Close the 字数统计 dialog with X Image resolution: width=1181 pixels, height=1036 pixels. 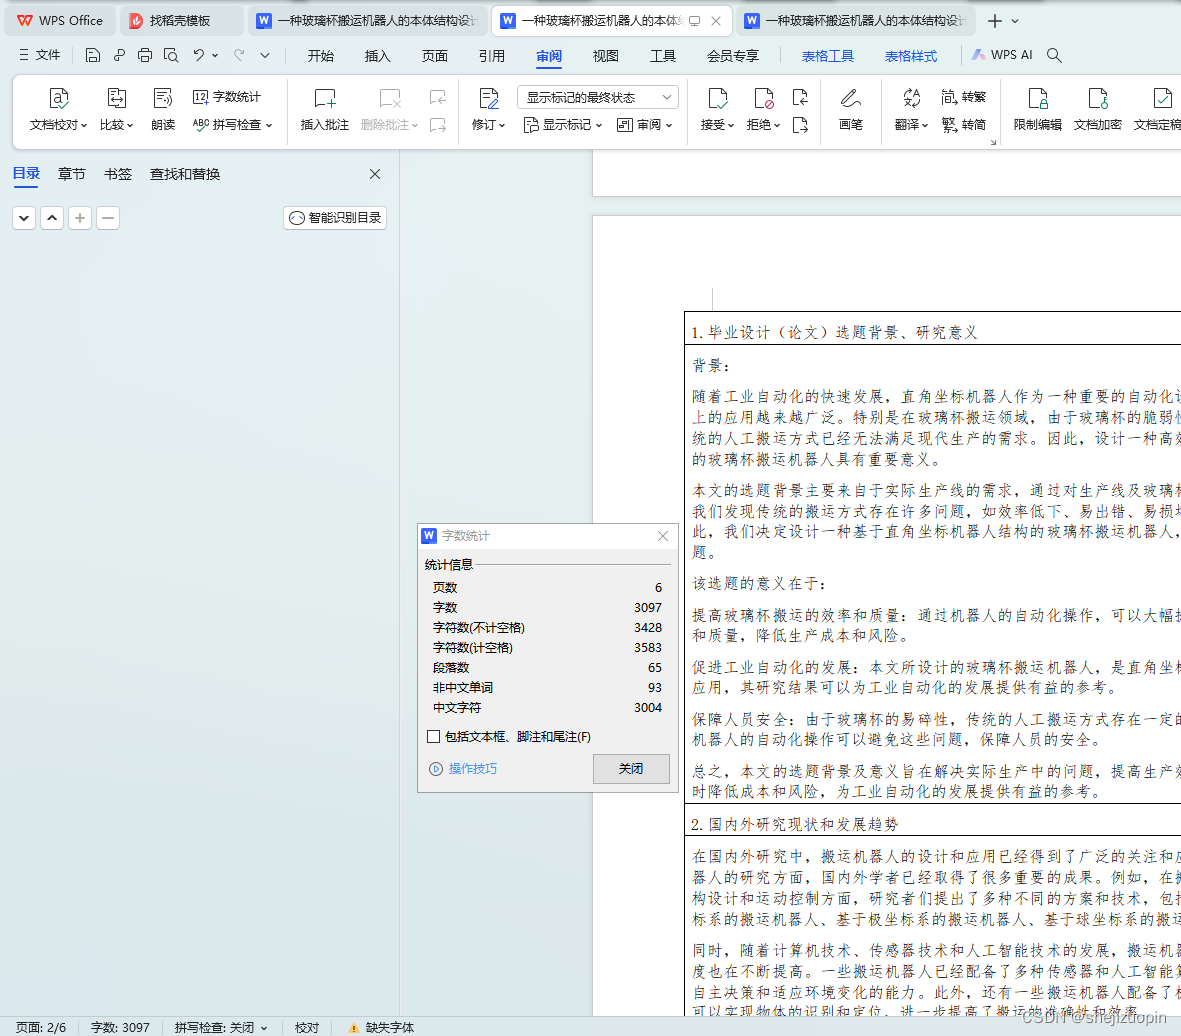[x=663, y=536]
